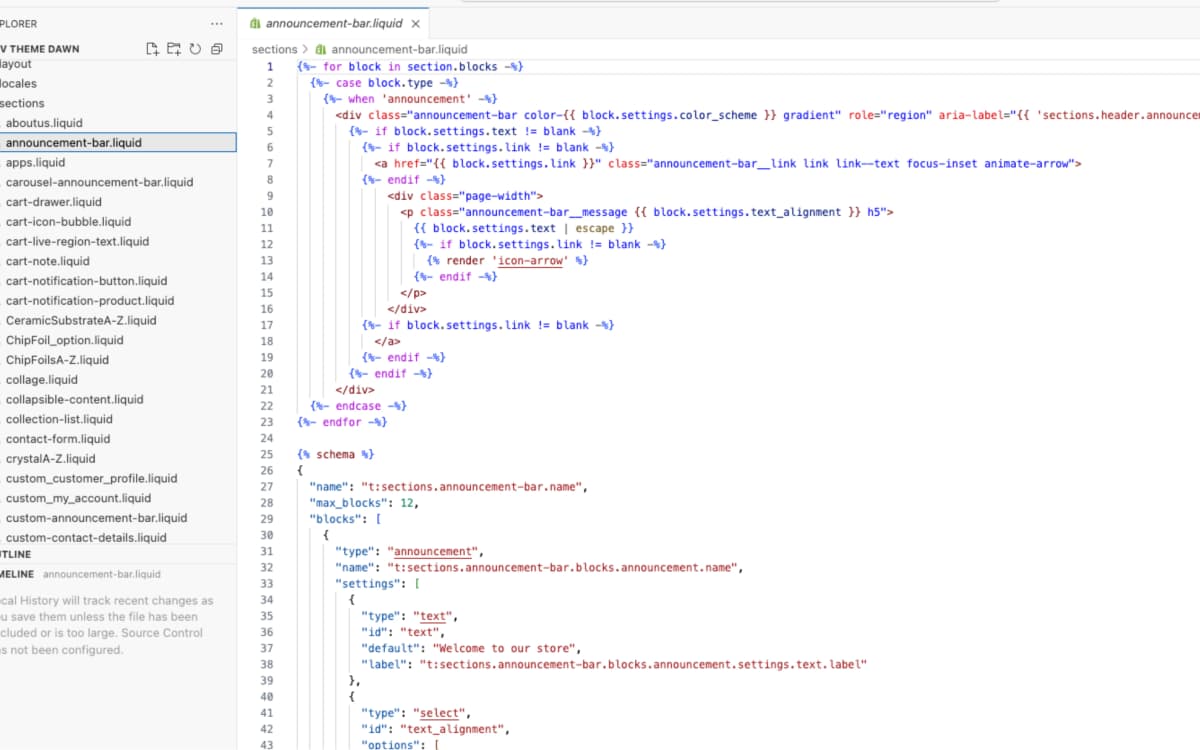Close the announcement-bar.liquid editor tab
1200x750 pixels.
tap(416, 22)
